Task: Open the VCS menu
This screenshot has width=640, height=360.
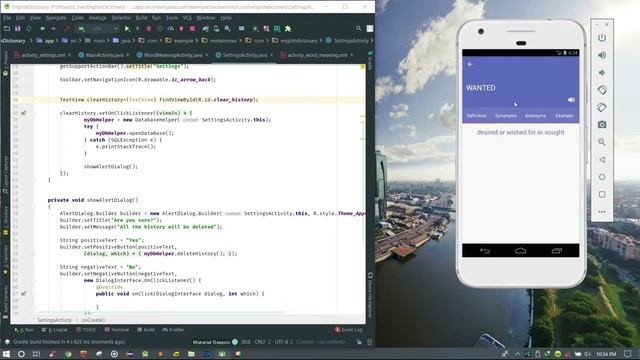Action: coord(187,18)
